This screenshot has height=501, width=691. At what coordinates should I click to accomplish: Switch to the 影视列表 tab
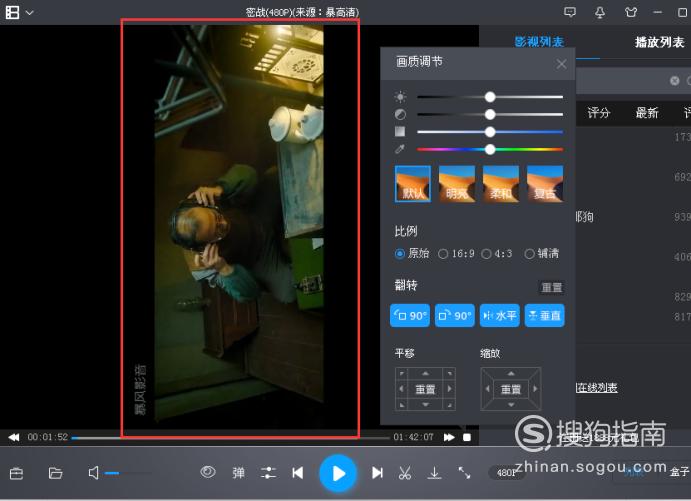539,42
